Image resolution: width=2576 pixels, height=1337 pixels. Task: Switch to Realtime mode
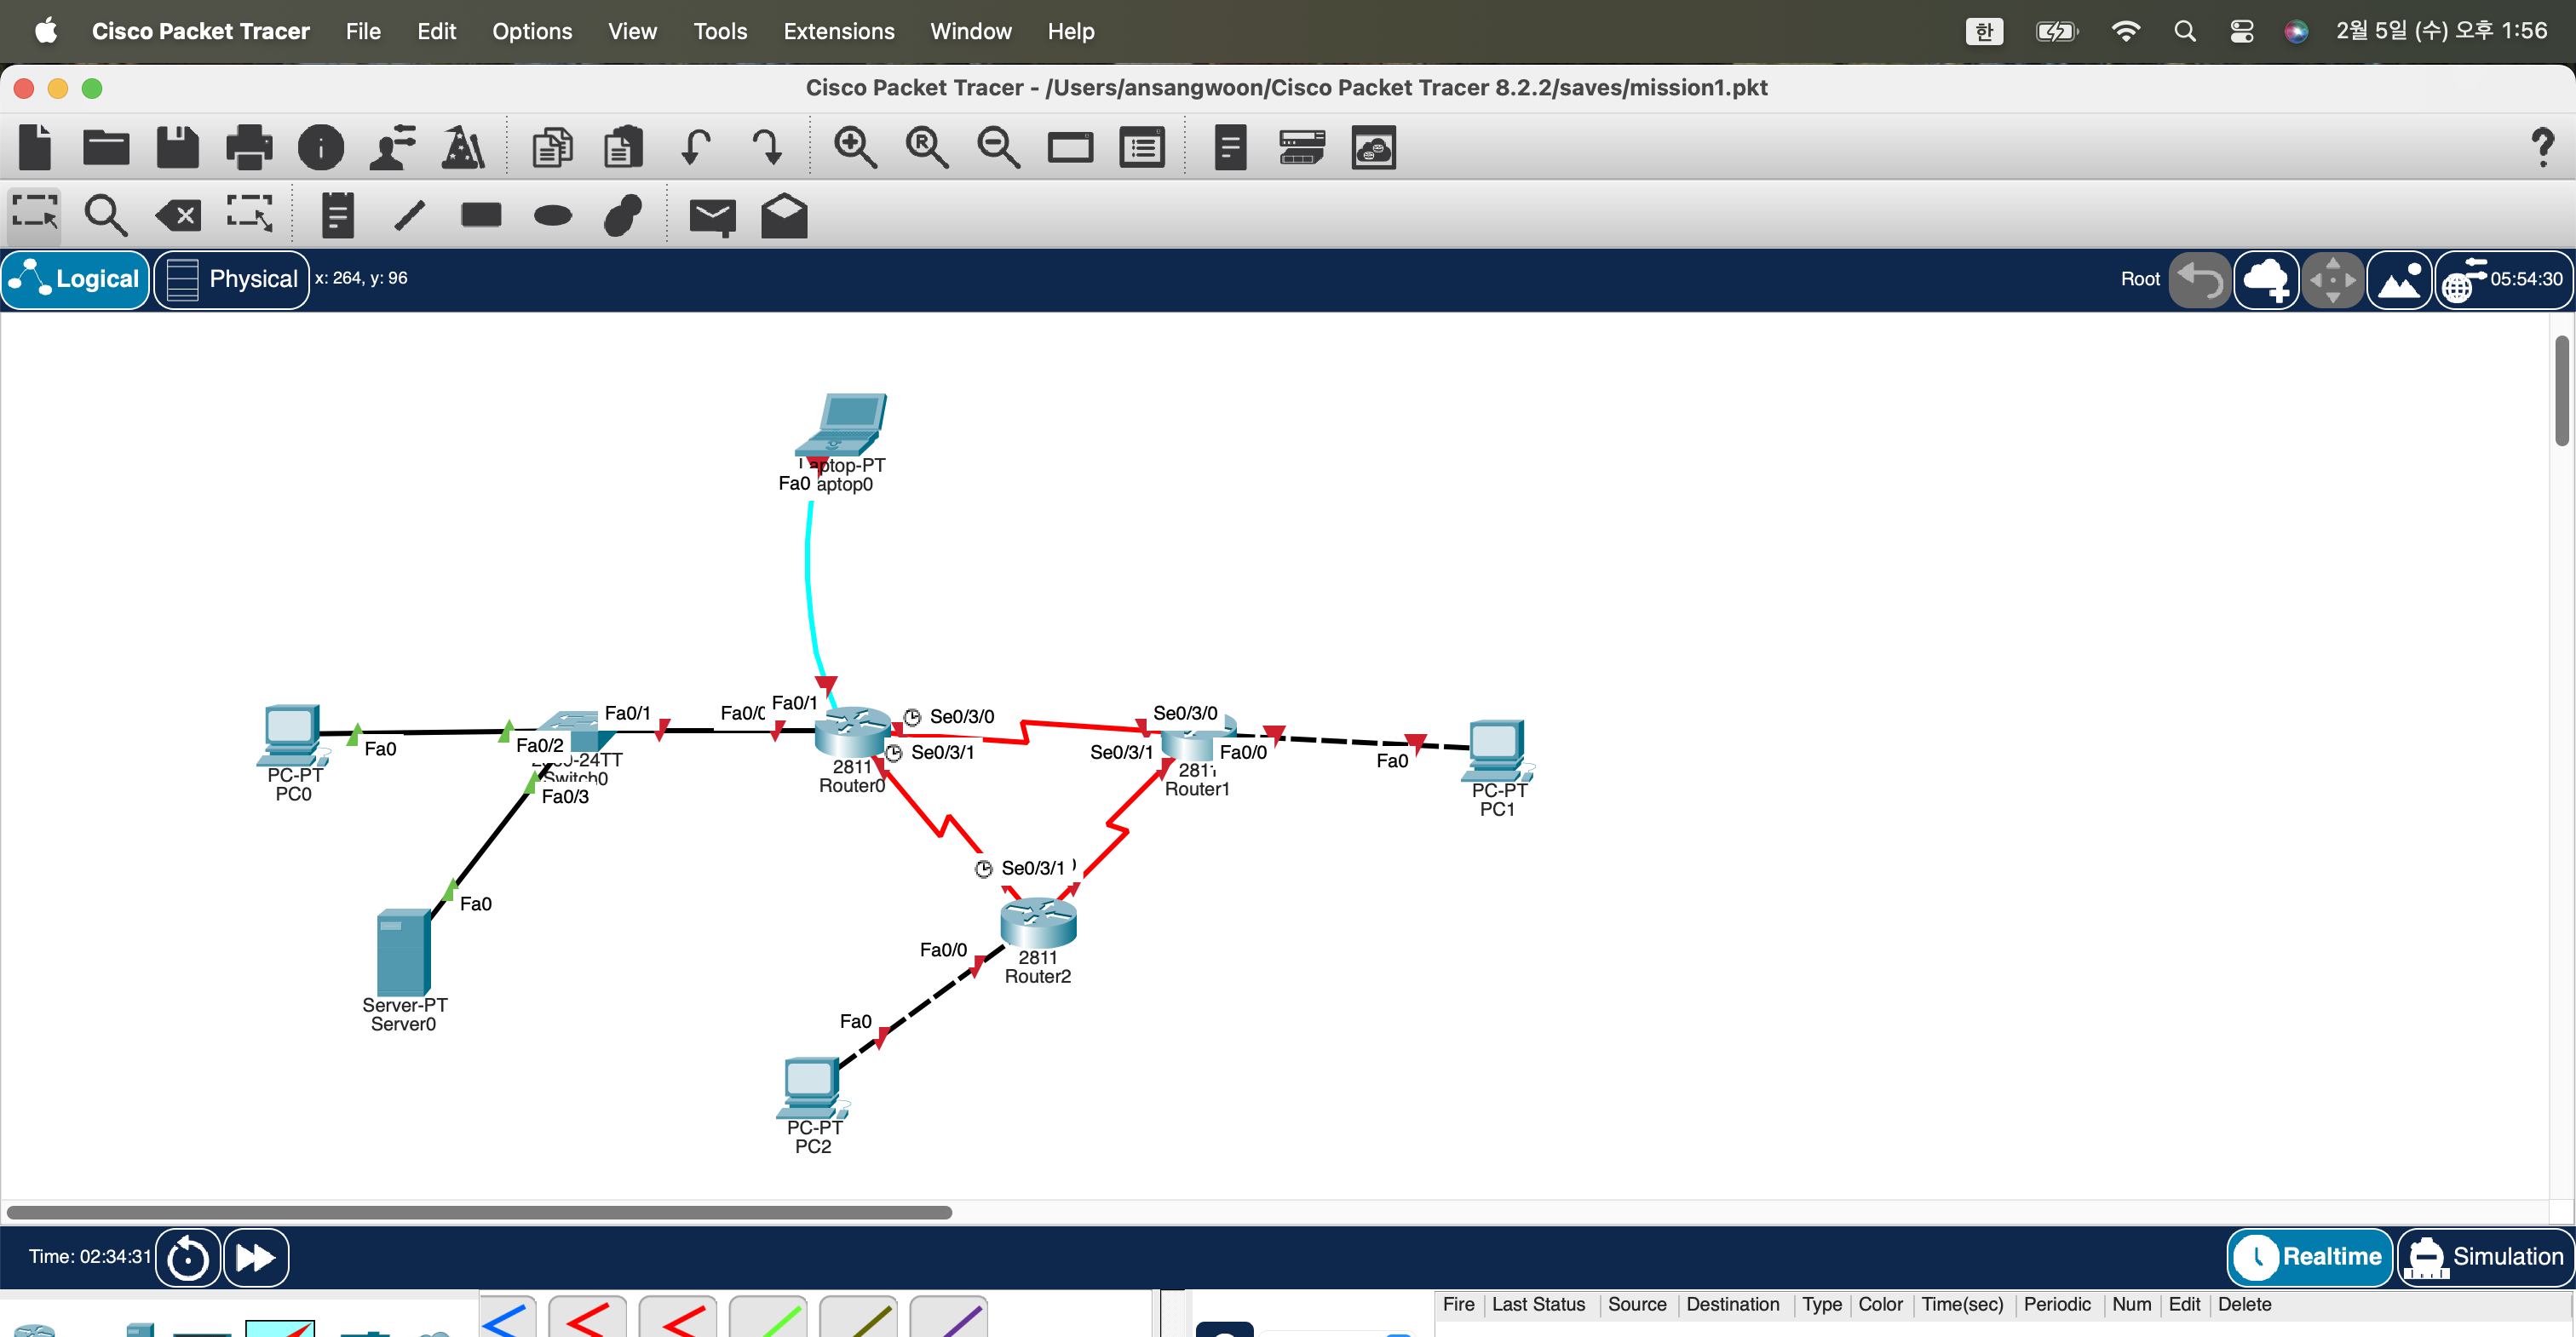pyautogui.click(x=2310, y=1256)
